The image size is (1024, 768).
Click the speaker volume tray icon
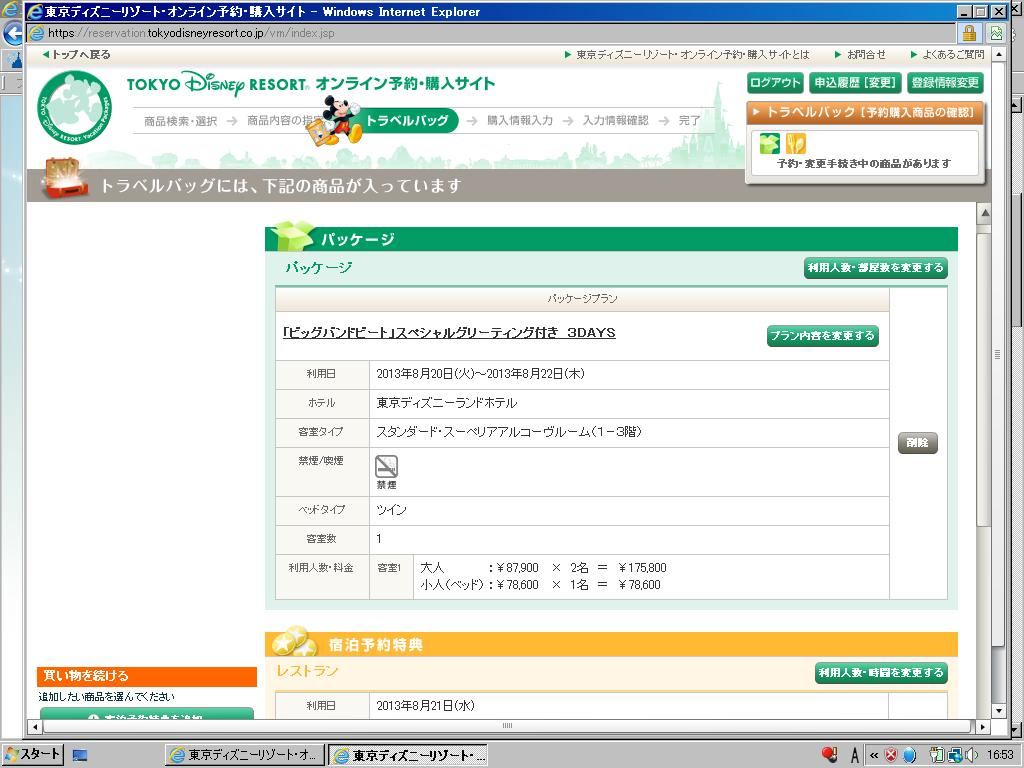pos(972,756)
